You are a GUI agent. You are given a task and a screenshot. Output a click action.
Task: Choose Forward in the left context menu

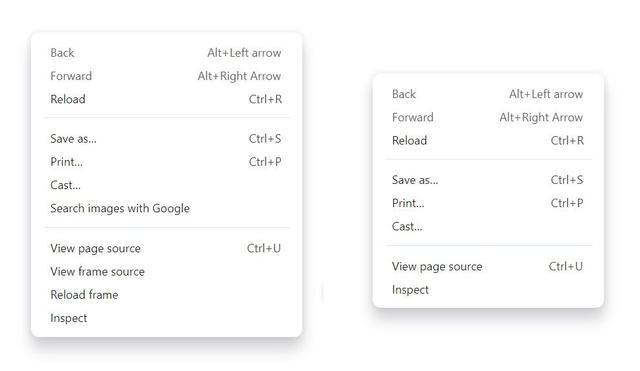167,76
